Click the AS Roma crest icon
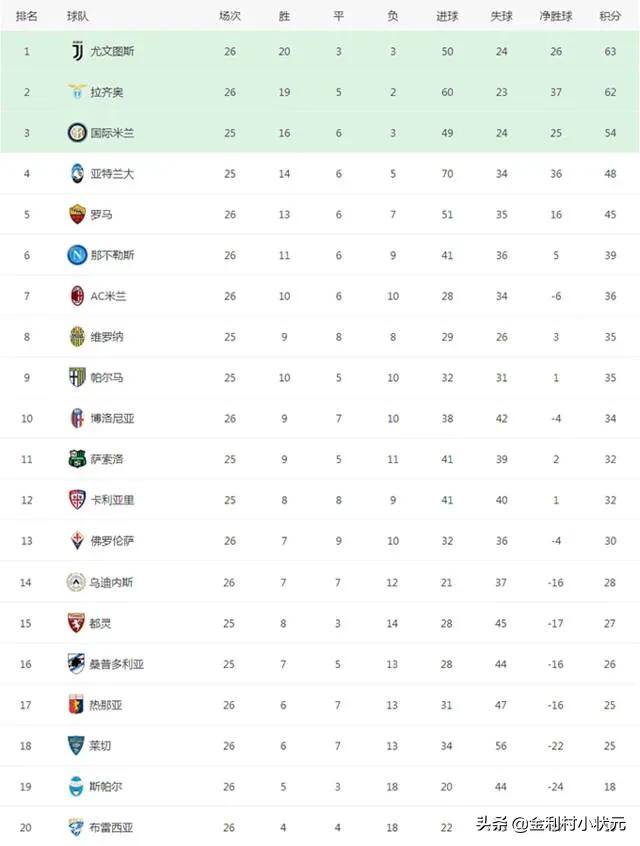The width and height of the screenshot is (640, 846). click(77, 214)
